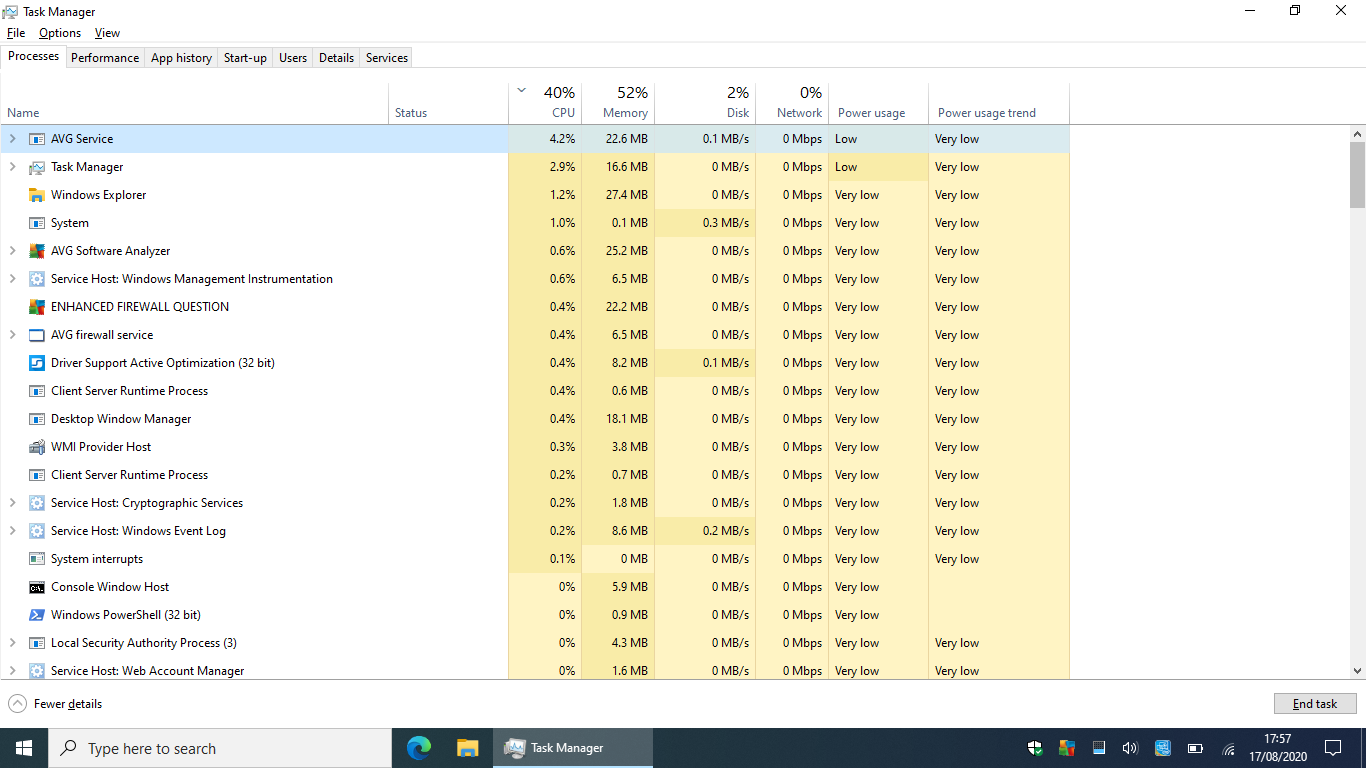The height and width of the screenshot is (768, 1366).
Task: Sort processes by CPU column header
Action: coord(545,102)
